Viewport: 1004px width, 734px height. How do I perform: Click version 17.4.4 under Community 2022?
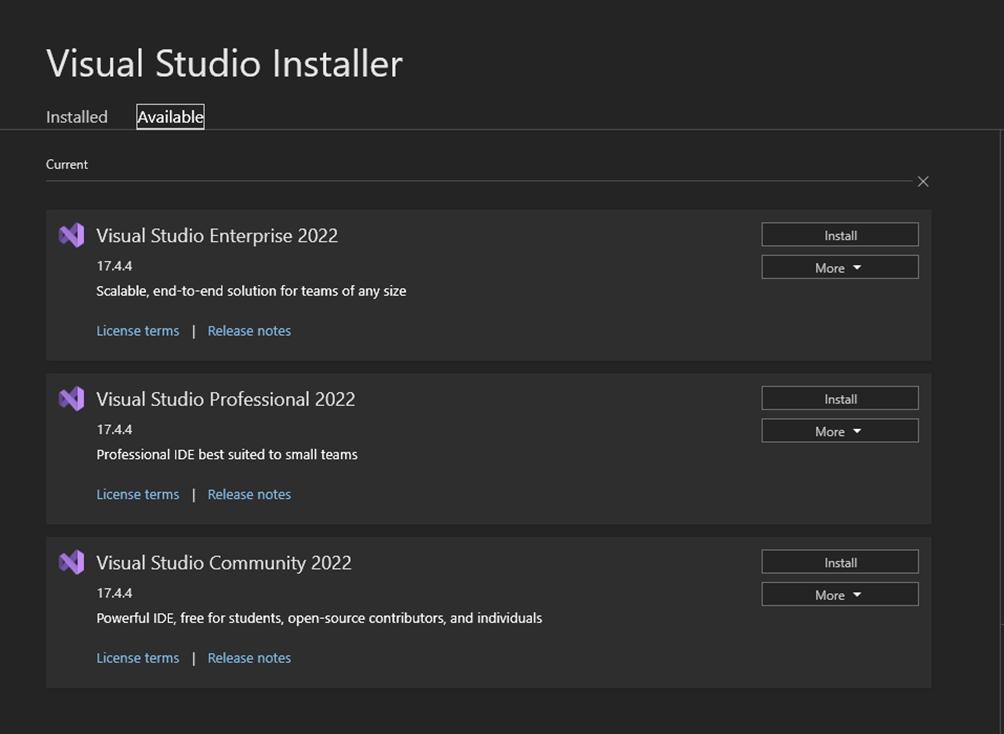tap(114, 593)
